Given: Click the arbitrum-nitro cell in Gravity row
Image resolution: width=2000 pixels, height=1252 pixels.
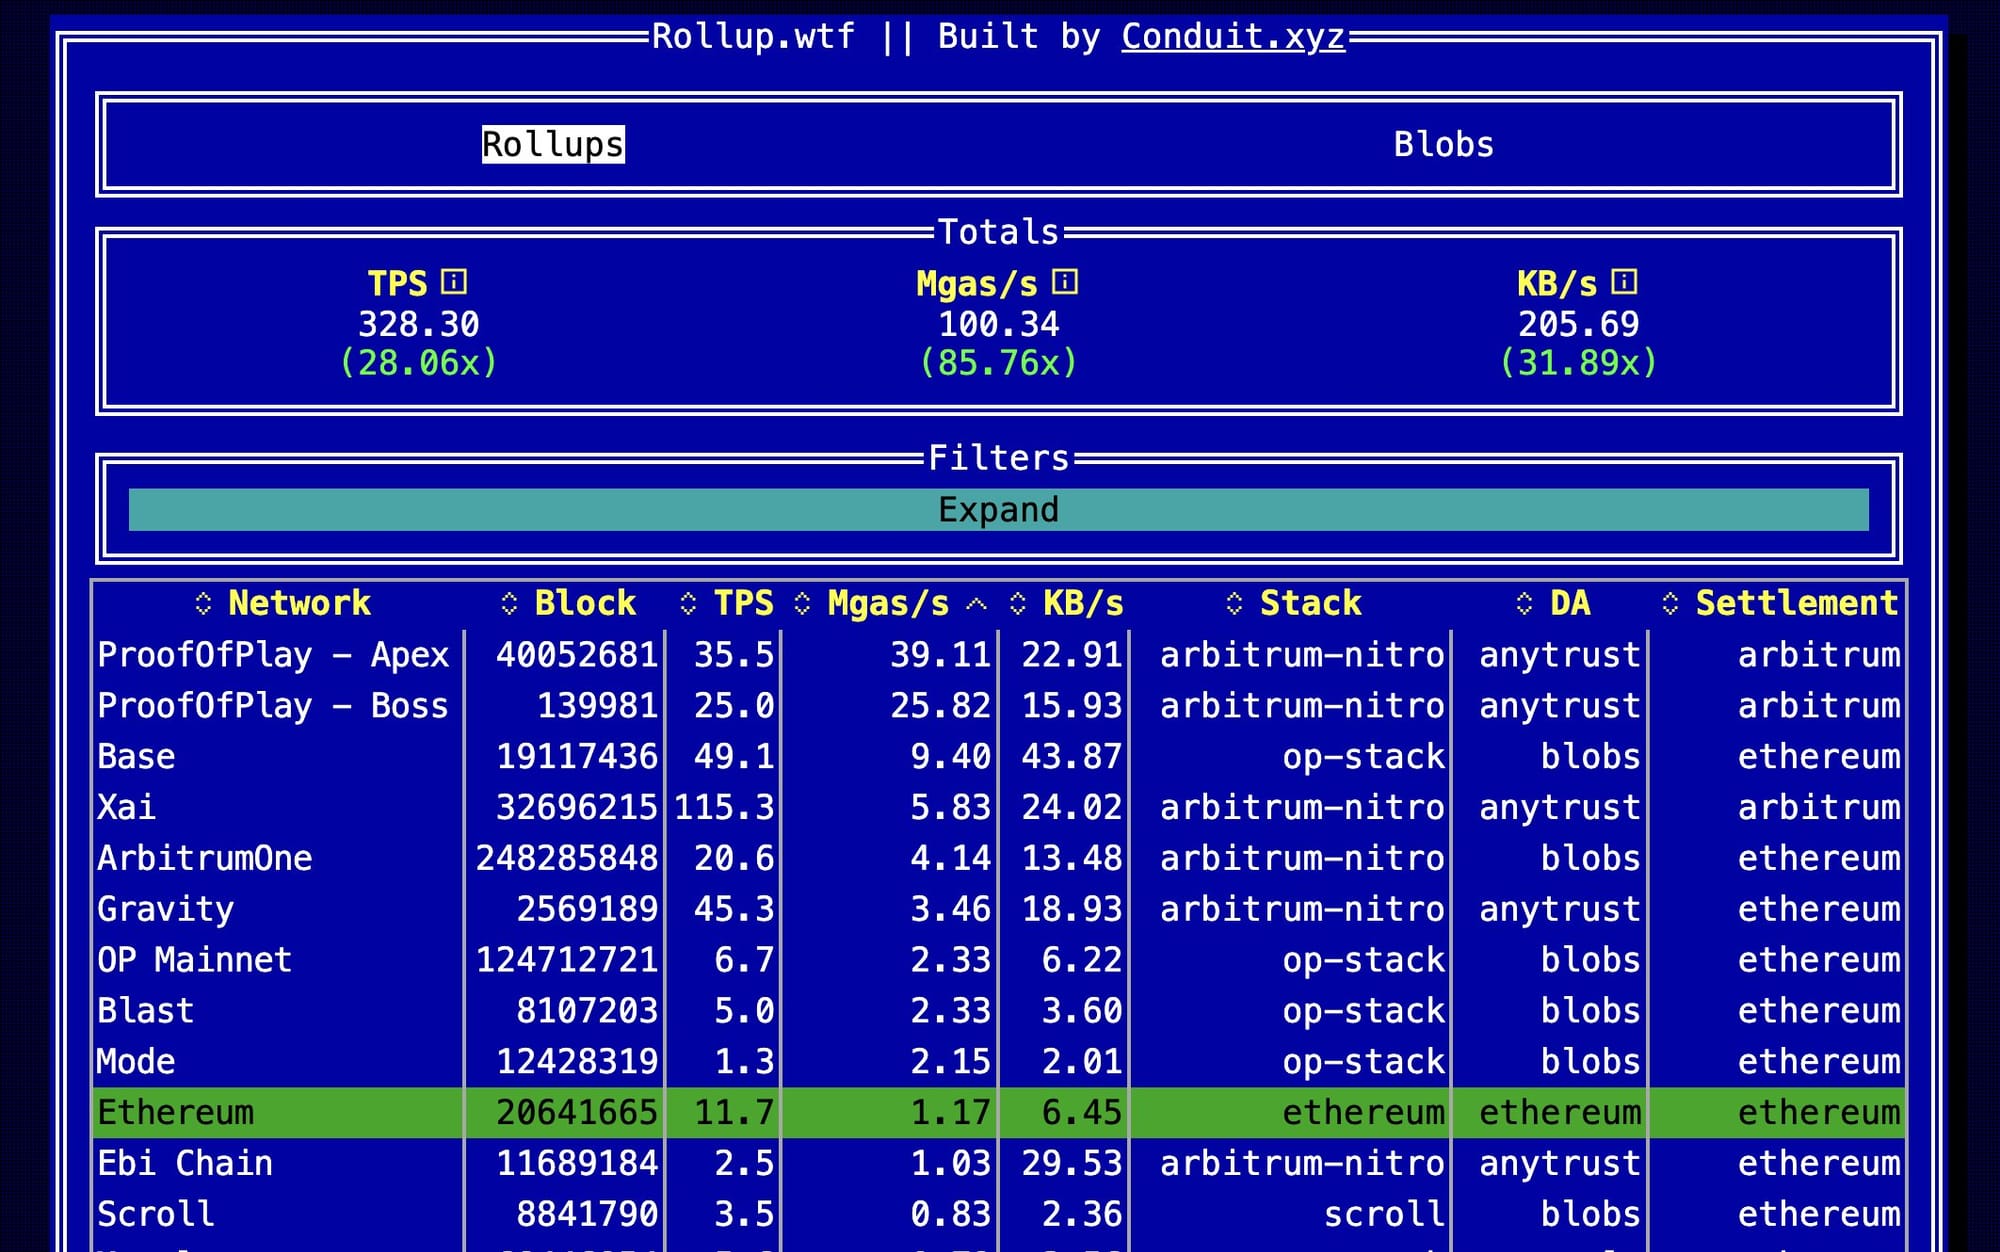Looking at the screenshot, I should coord(1303,909).
